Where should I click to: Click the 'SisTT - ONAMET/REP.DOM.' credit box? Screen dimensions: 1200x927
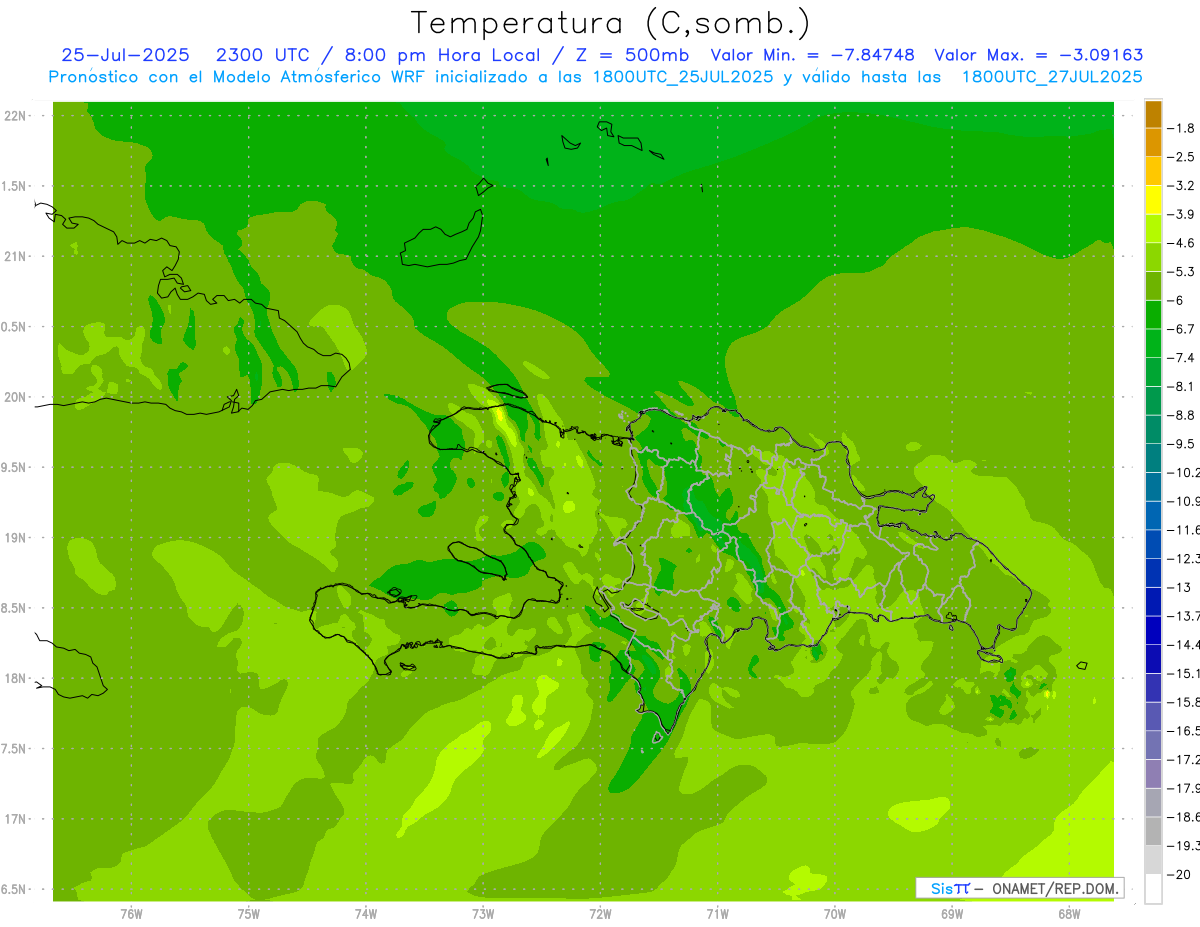1019,888
